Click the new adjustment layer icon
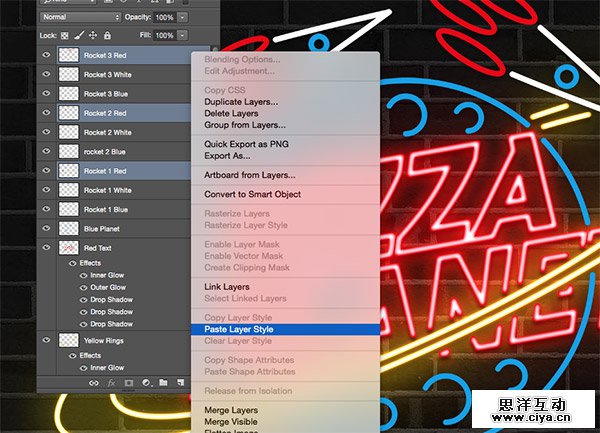Screen dimensions: 600x433 (x=145, y=381)
